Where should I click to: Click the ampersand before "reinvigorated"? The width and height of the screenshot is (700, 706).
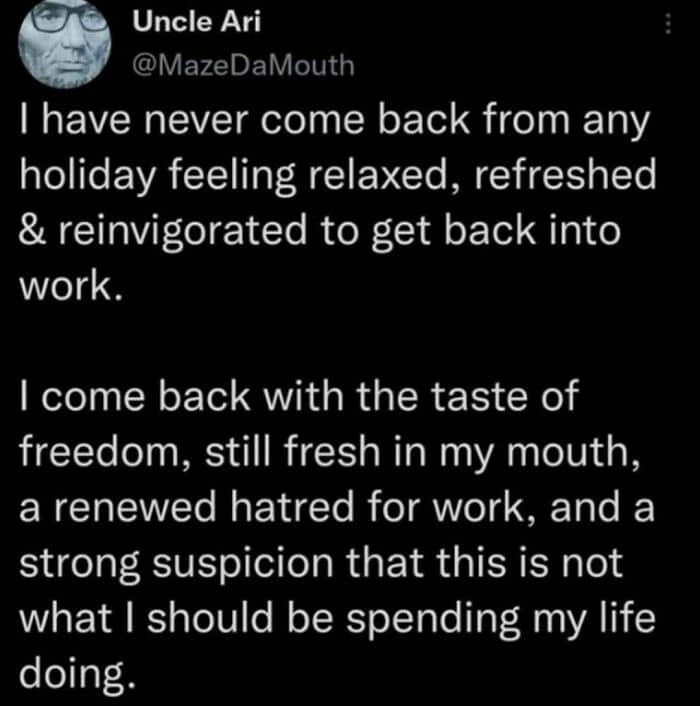click(36, 231)
